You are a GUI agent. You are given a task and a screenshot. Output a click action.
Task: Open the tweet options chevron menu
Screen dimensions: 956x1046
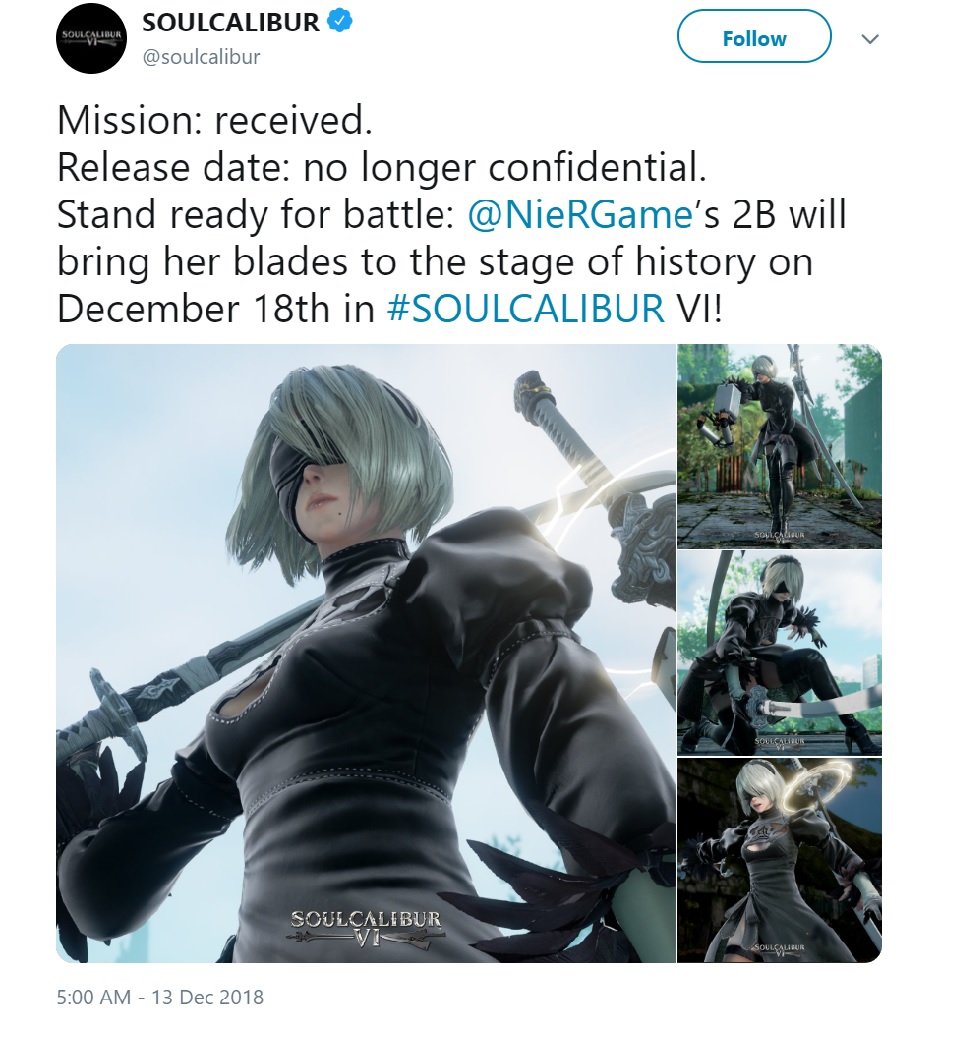point(869,39)
